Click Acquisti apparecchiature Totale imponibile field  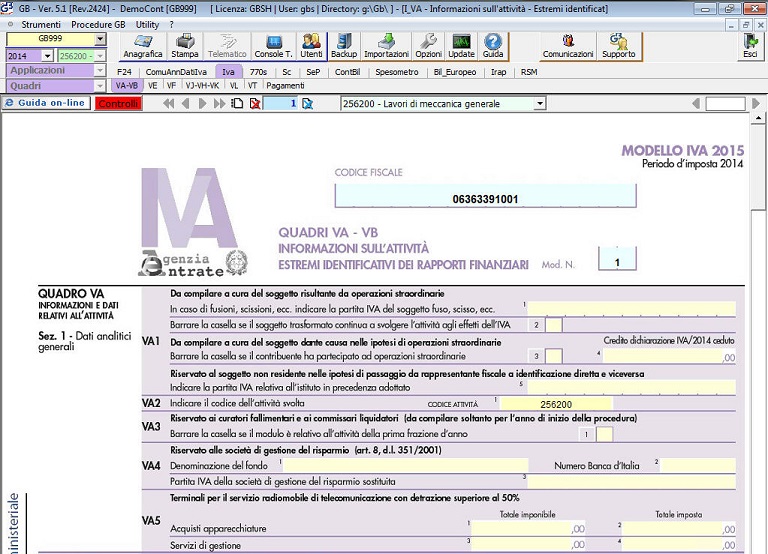(528, 528)
